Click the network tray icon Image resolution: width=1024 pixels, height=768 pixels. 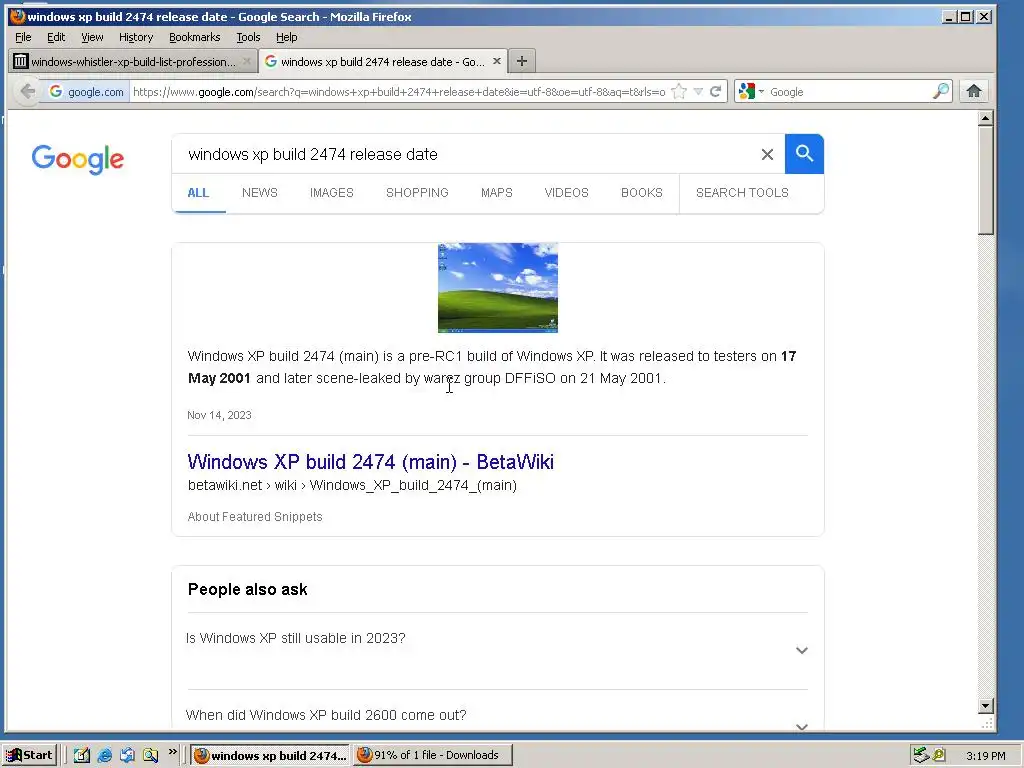(x=920, y=755)
